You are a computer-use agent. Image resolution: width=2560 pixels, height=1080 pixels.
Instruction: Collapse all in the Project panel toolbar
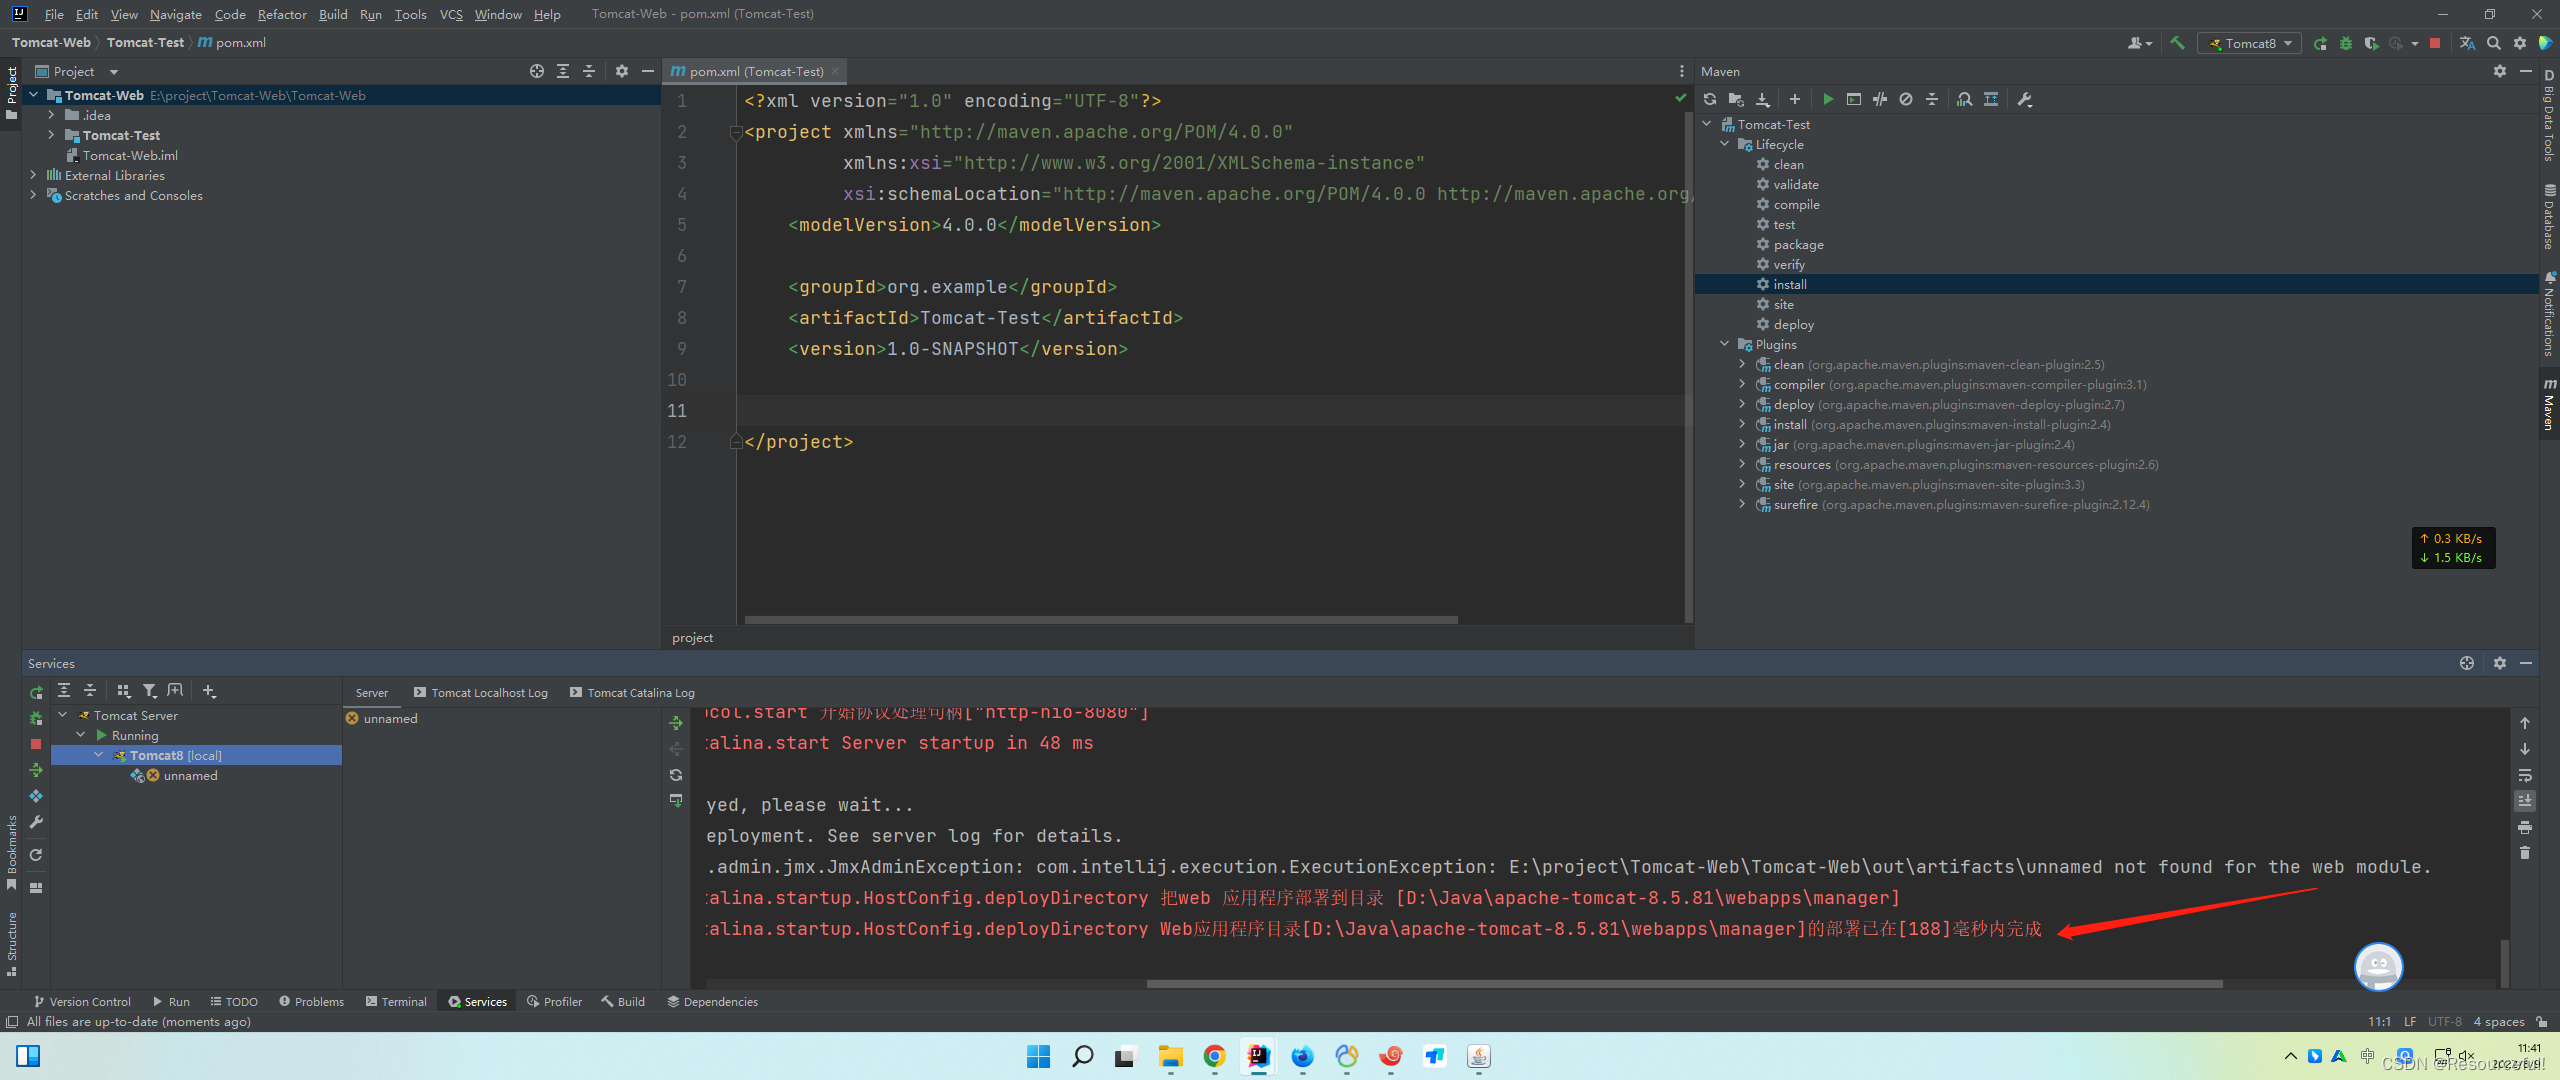(x=589, y=71)
